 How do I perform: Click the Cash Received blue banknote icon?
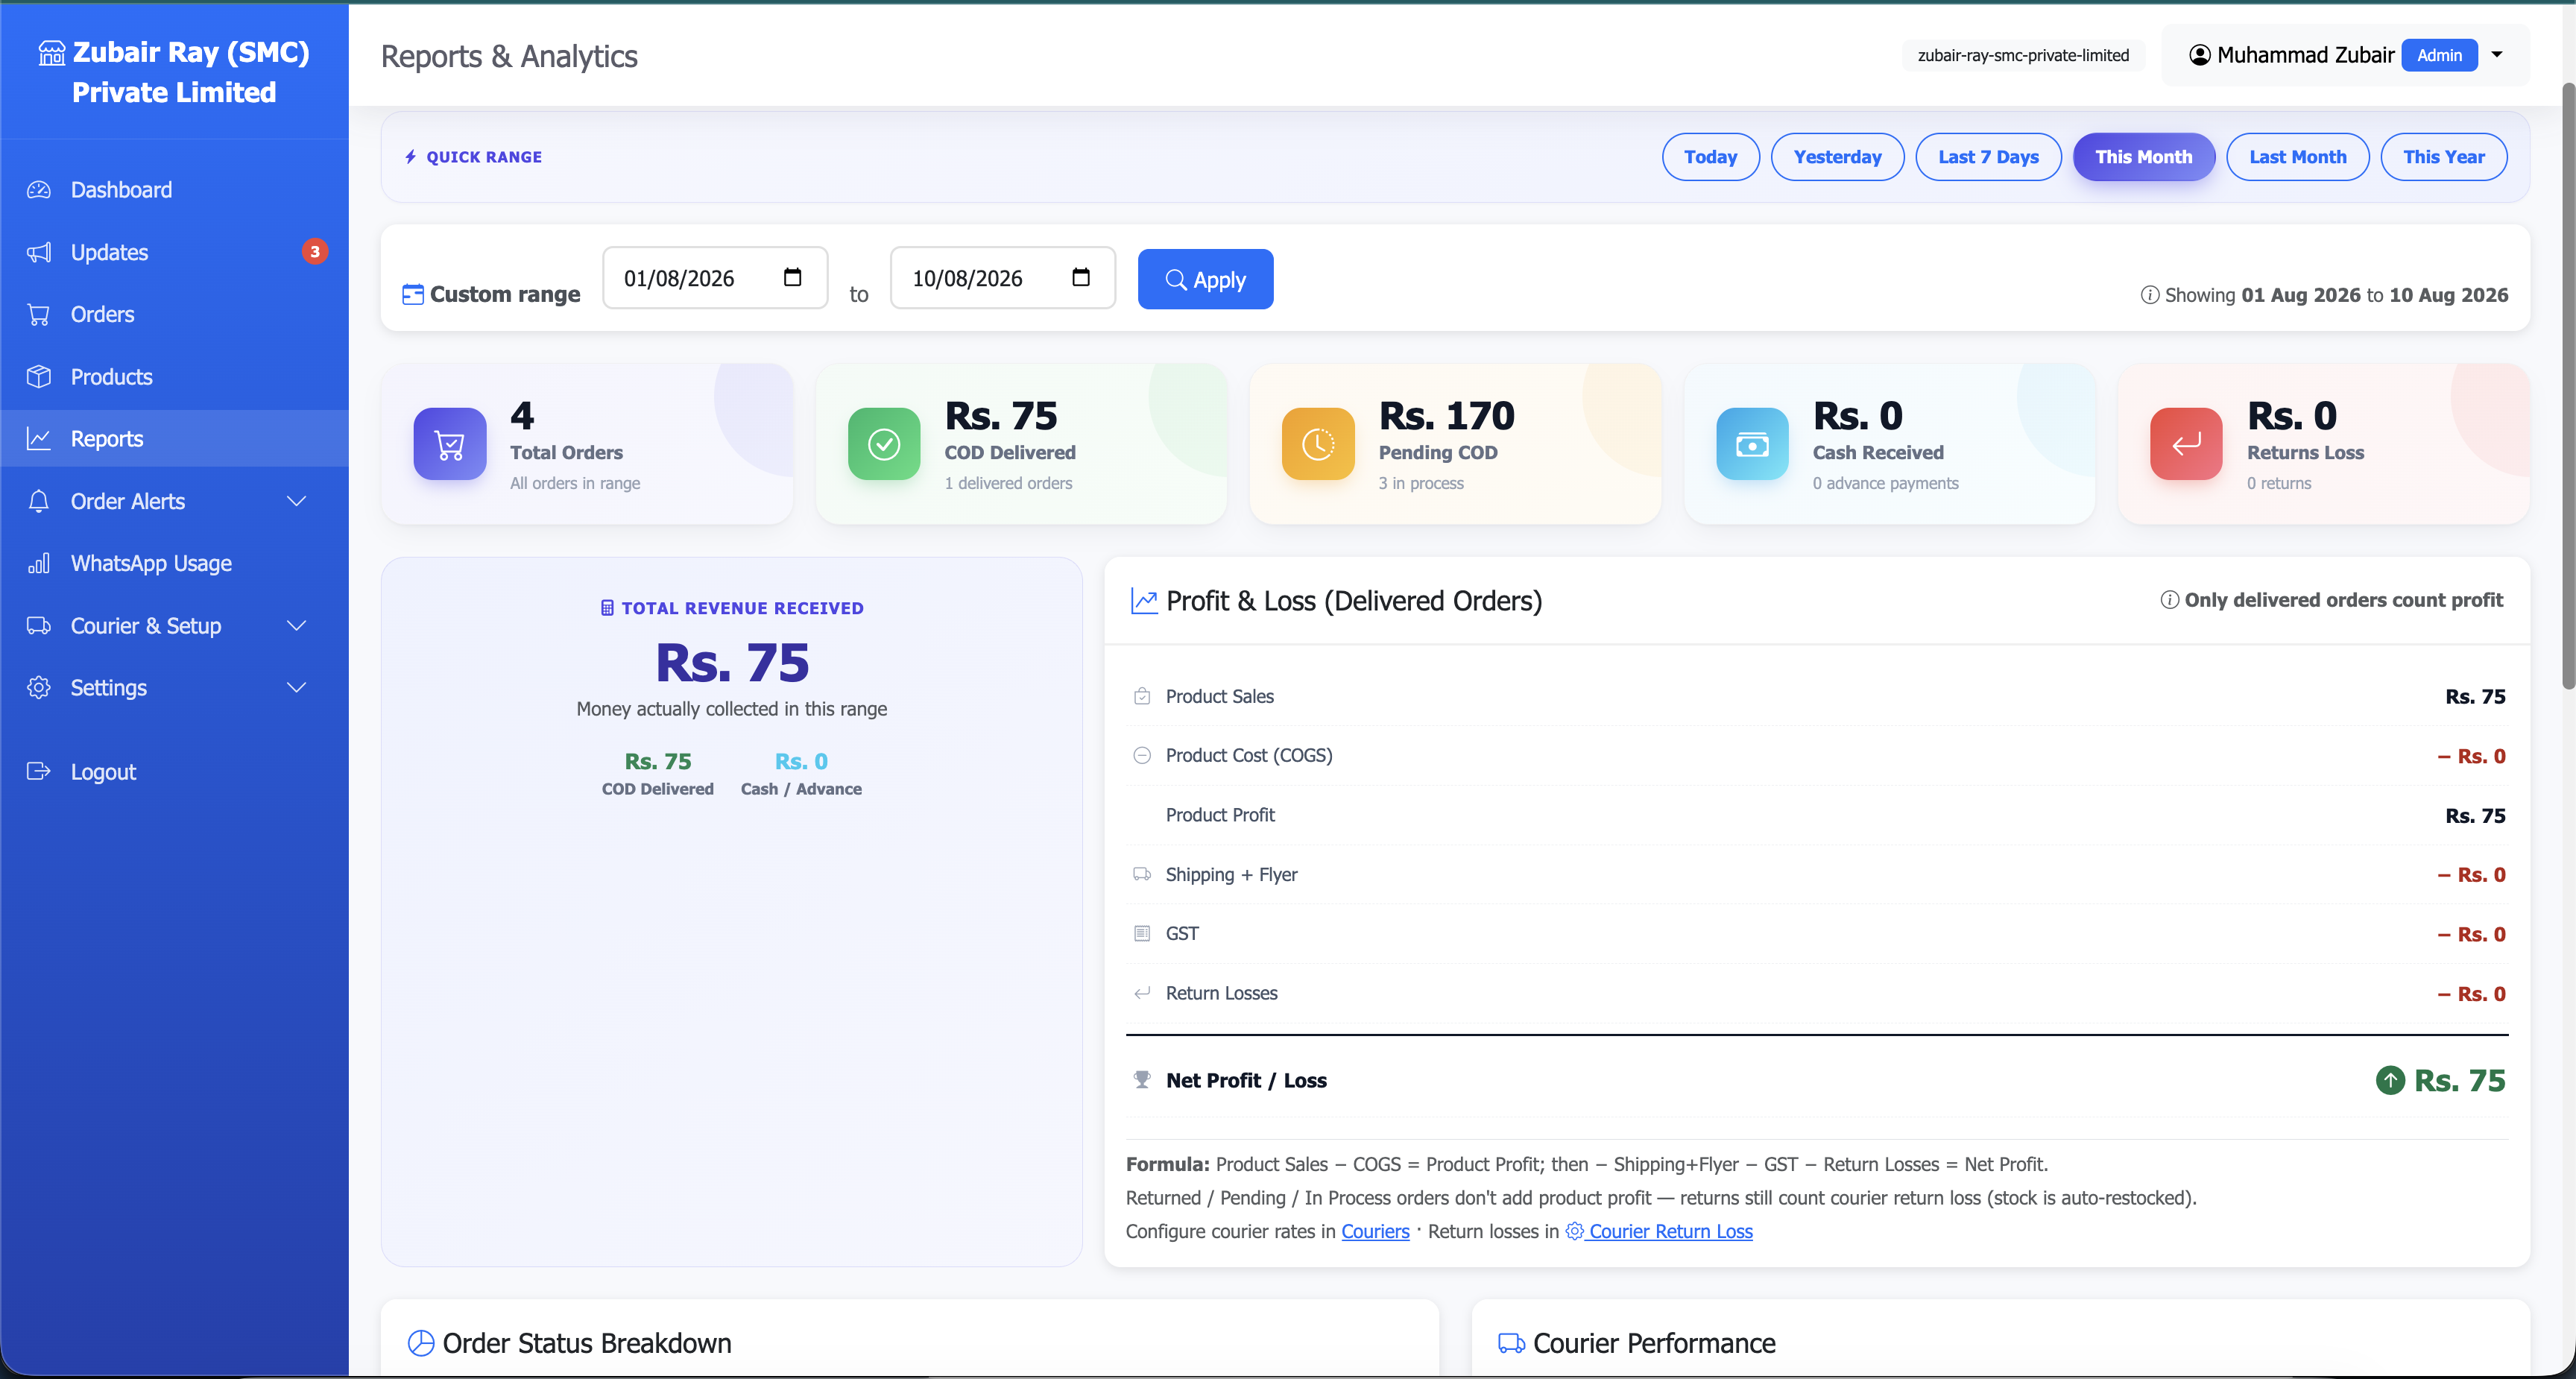coord(1752,444)
